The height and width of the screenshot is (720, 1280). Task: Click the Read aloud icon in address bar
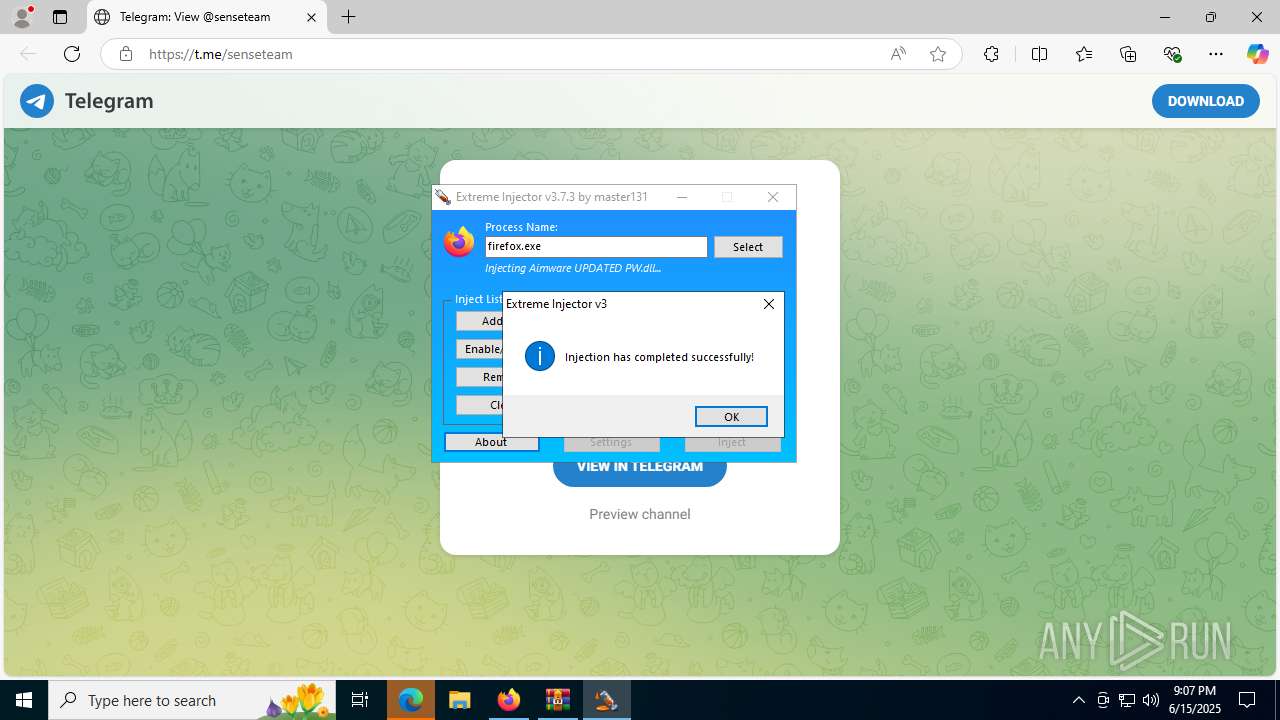(898, 54)
